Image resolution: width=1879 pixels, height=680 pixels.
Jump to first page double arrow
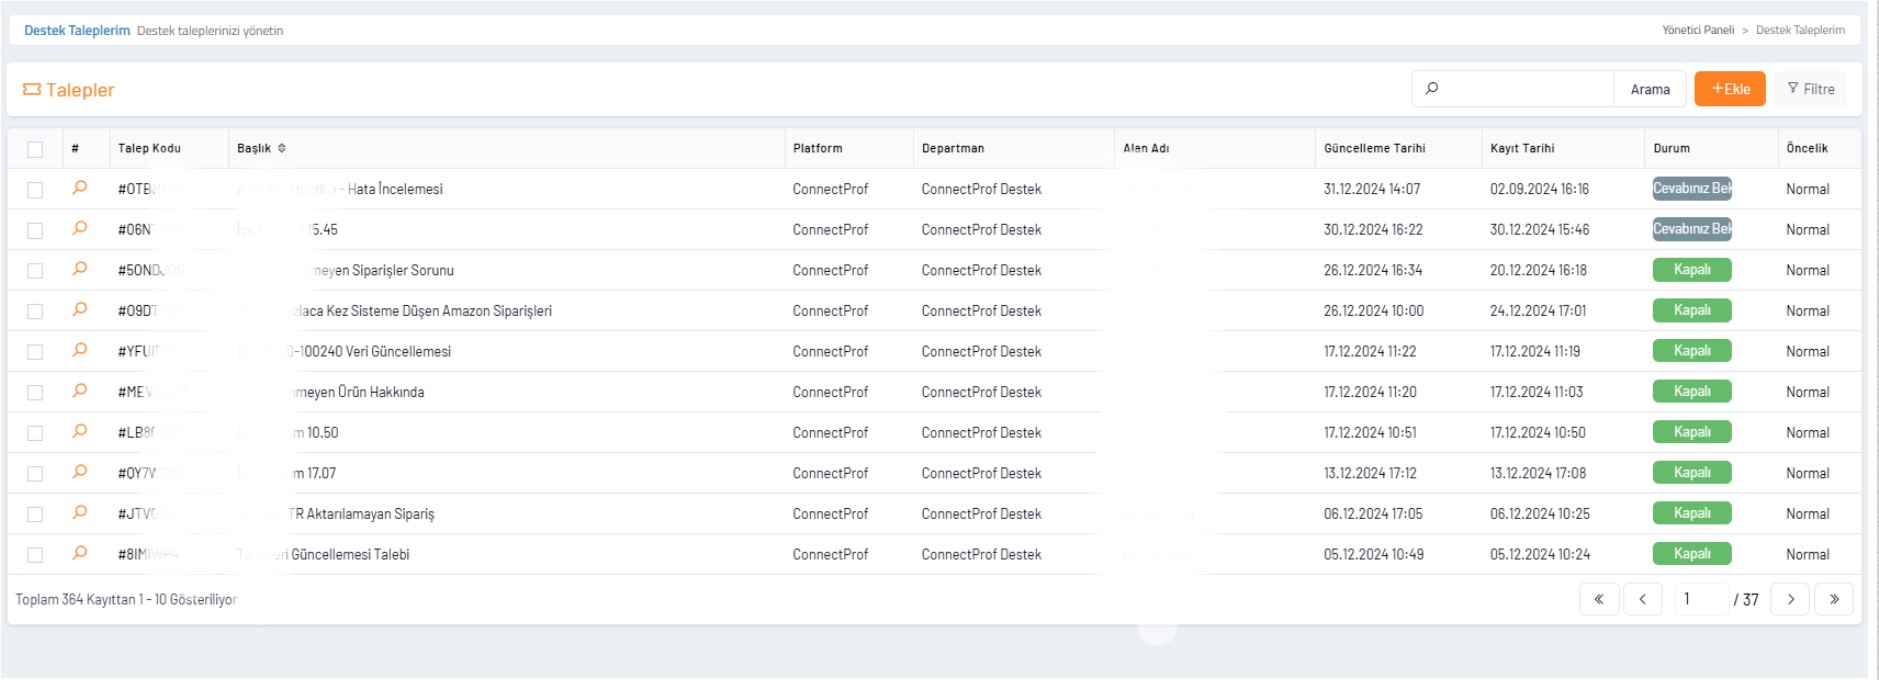point(1599,599)
